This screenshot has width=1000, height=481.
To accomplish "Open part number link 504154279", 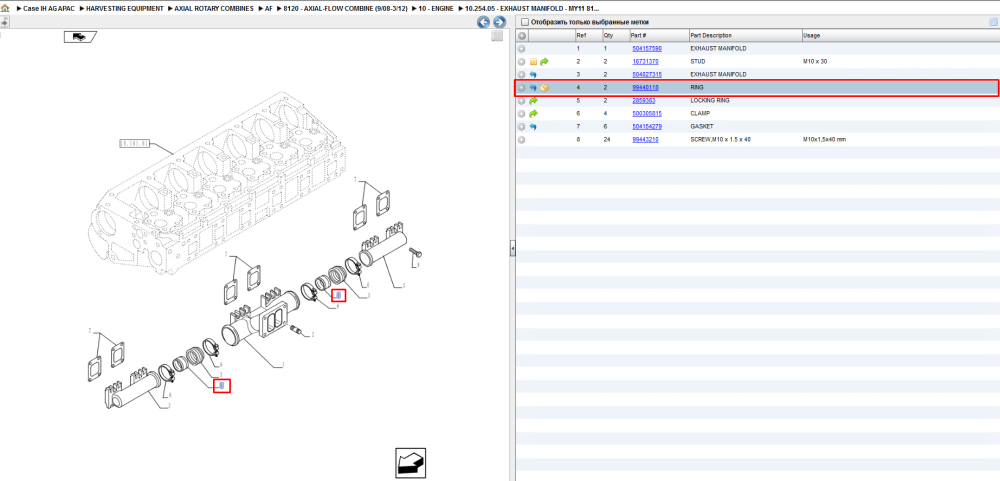I will (x=647, y=127).
